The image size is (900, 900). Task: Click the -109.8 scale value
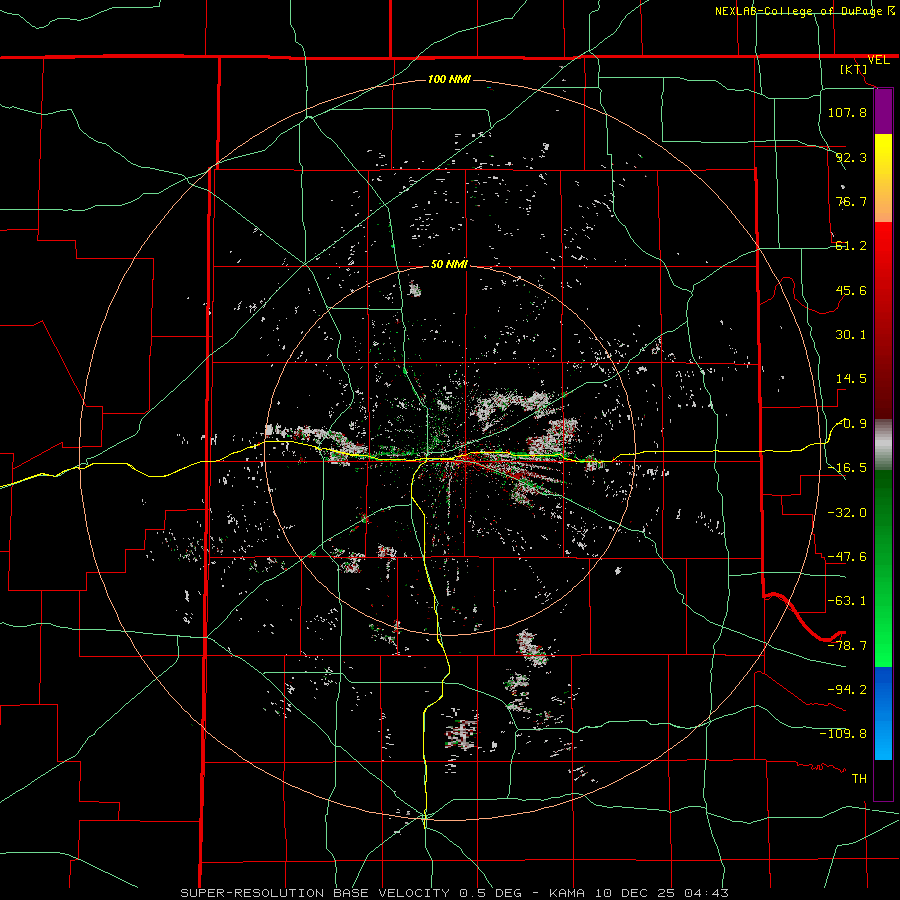click(843, 734)
